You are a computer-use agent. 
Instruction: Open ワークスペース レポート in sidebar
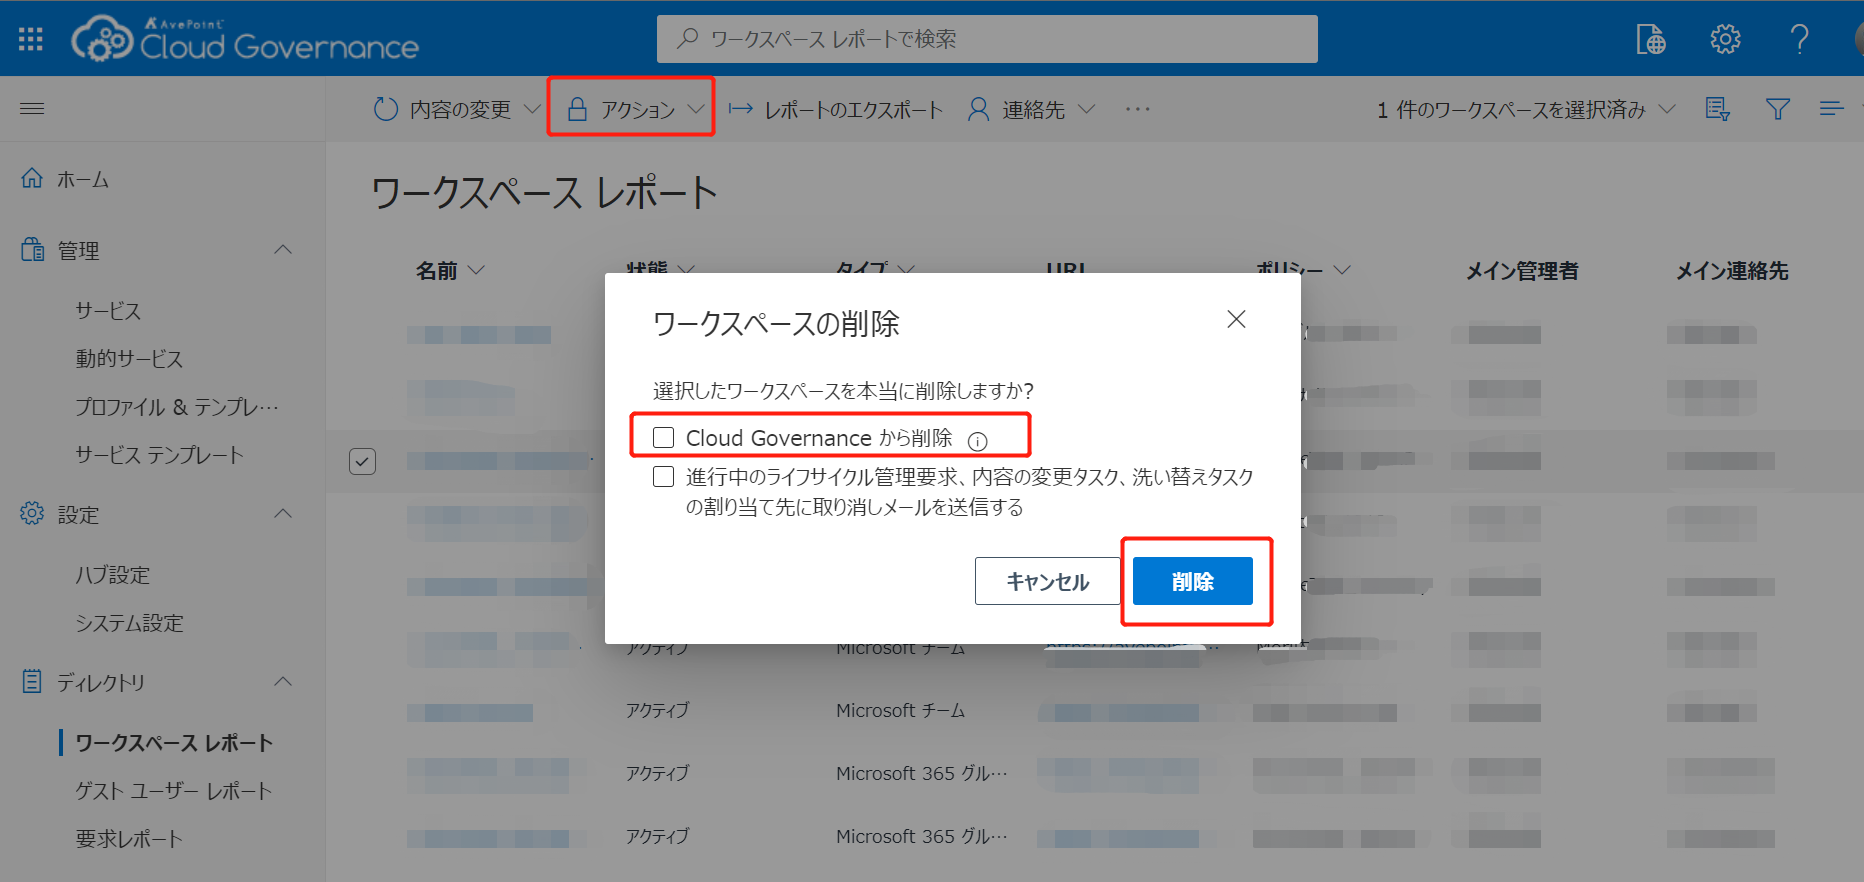click(174, 743)
